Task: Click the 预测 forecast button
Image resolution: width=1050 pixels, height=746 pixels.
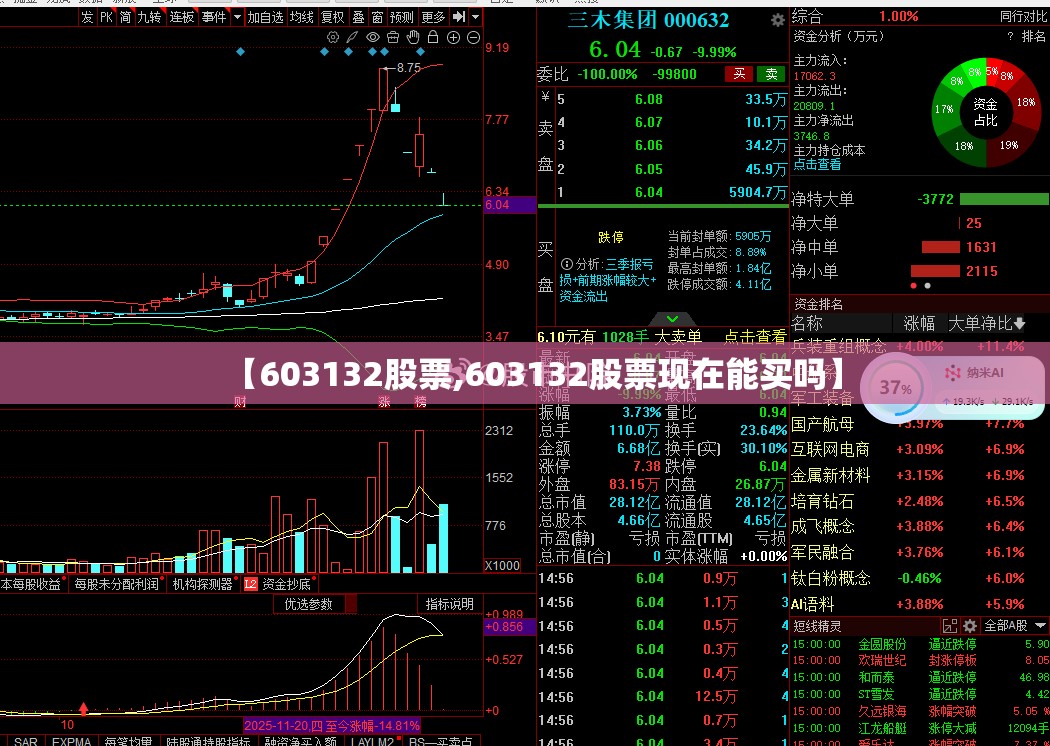Action: pyautogui.click(x=402, y=17)
